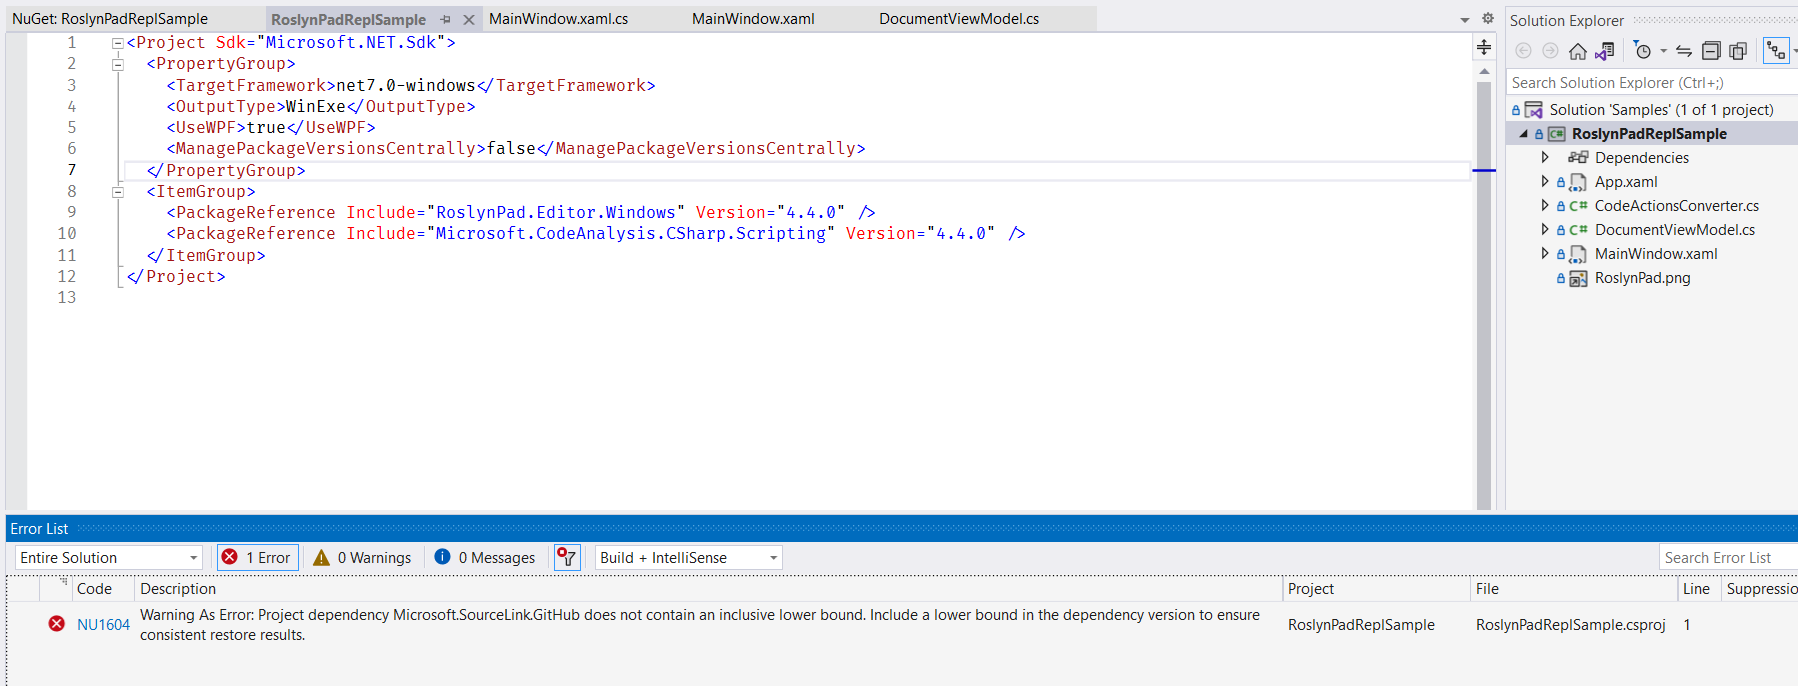Image resolution: width=1798 pixels, height=686 pixels.
Task: Toggle the pin on RoslynPadReplSample tab
Action: (x=446, y=19)
